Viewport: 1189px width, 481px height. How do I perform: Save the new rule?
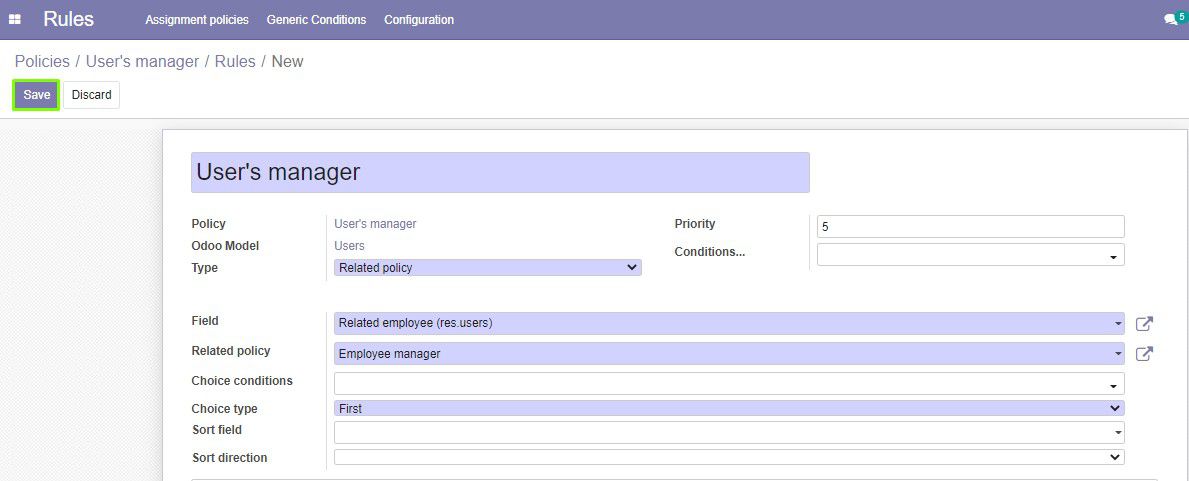(36, 95)
